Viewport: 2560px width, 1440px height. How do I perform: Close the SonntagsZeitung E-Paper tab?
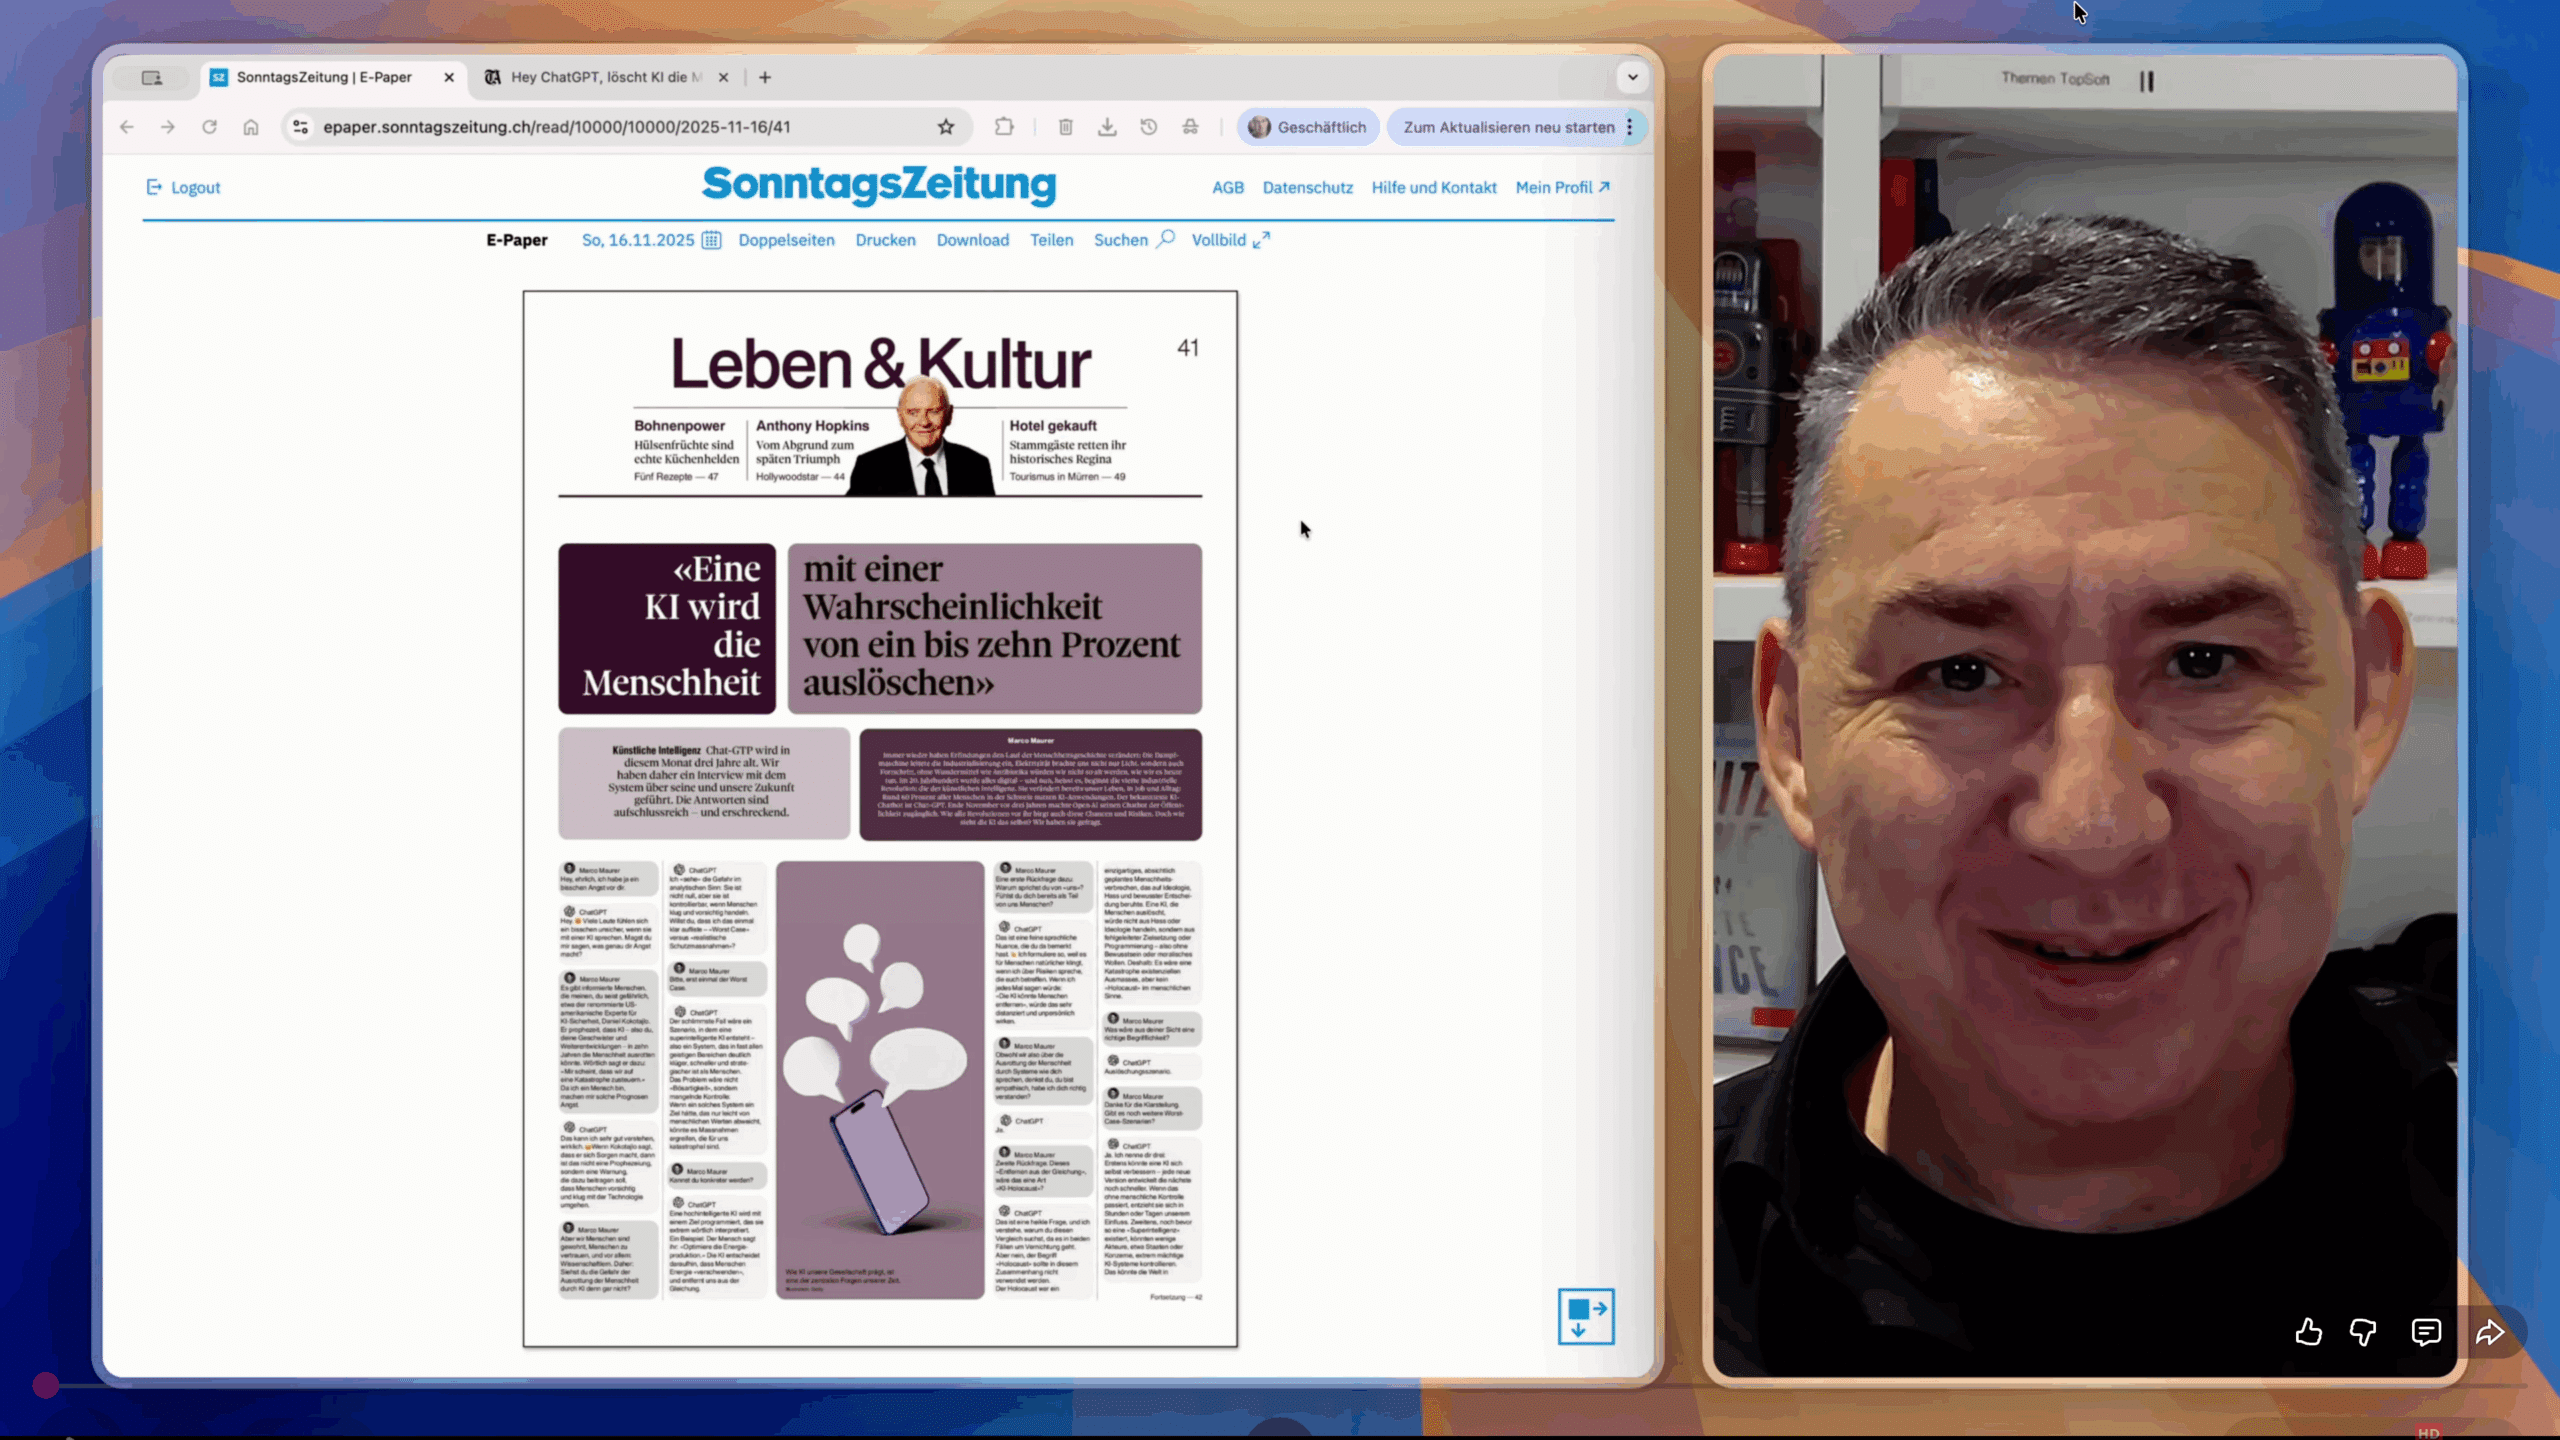click(x=449, y=77)
